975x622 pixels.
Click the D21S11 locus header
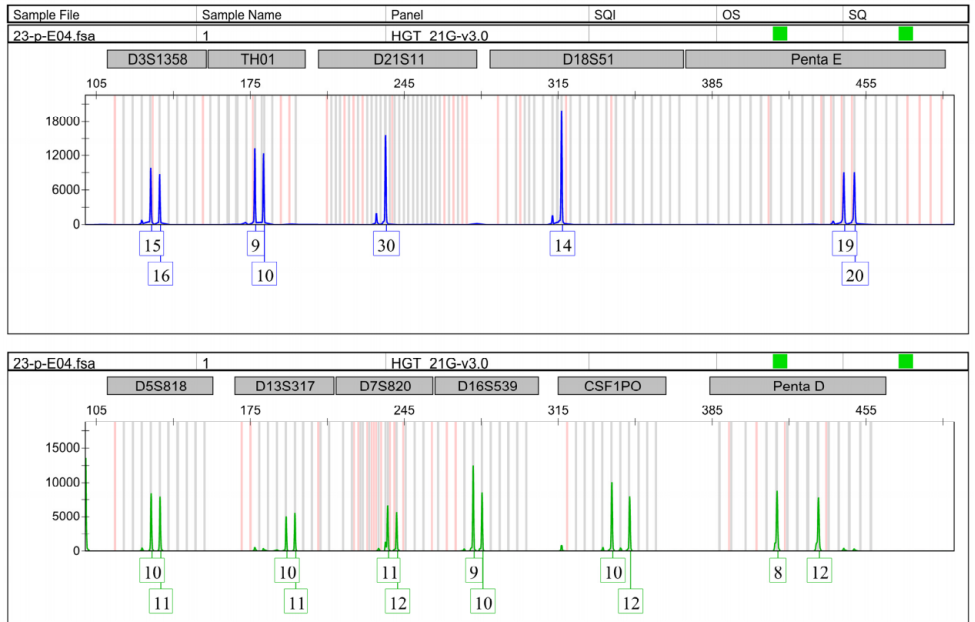click(398, 59)
